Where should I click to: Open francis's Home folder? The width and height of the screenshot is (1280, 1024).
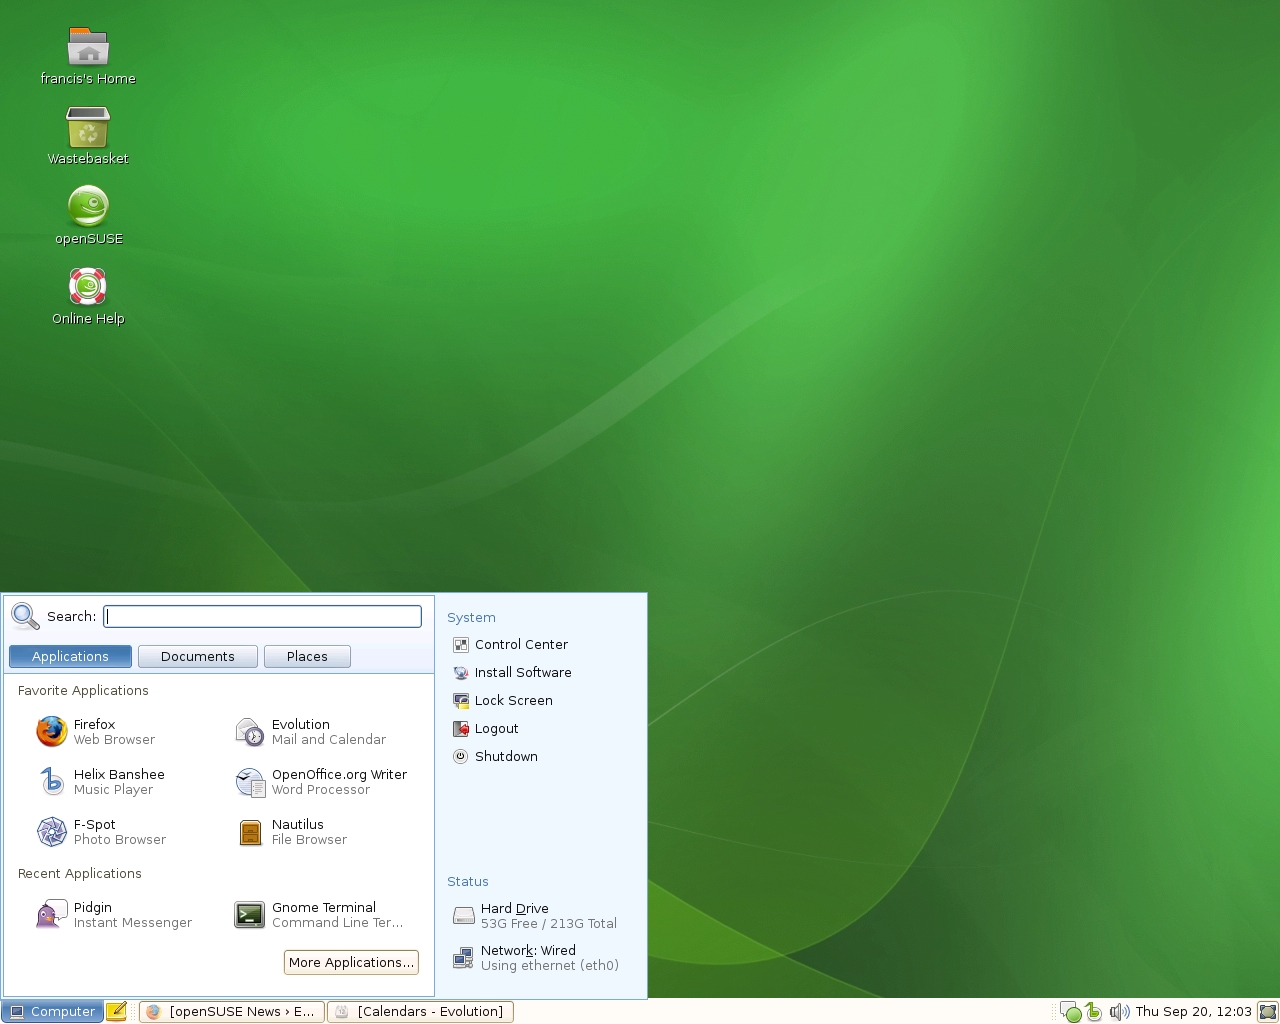pyautogui.click(x=88, y=45)
